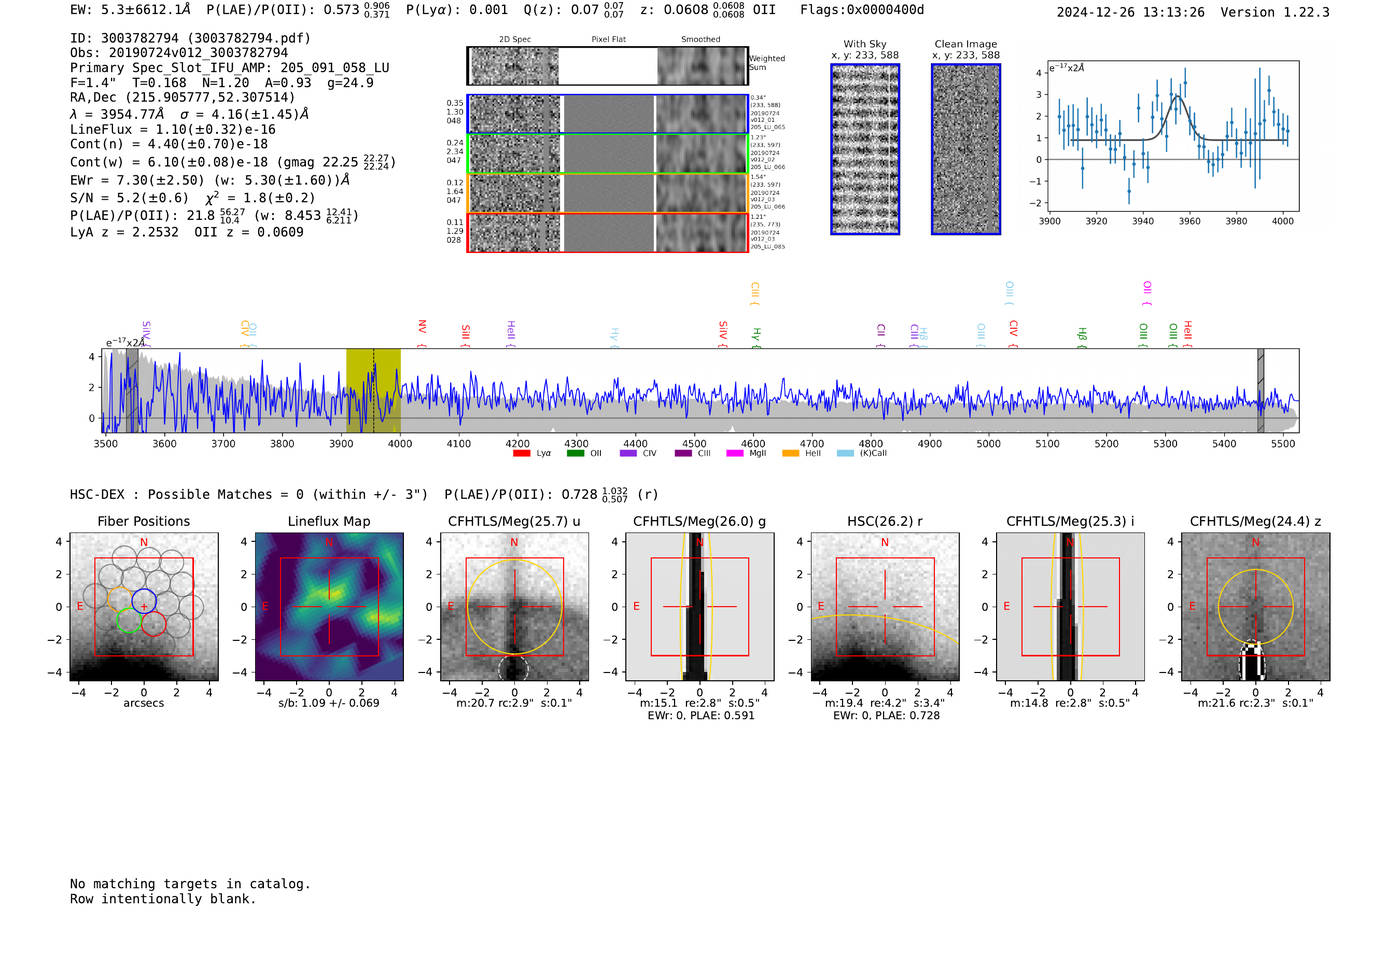Click the red NV line marker
The width and height of the screenshot is (1400, 953).
[422, 333]
